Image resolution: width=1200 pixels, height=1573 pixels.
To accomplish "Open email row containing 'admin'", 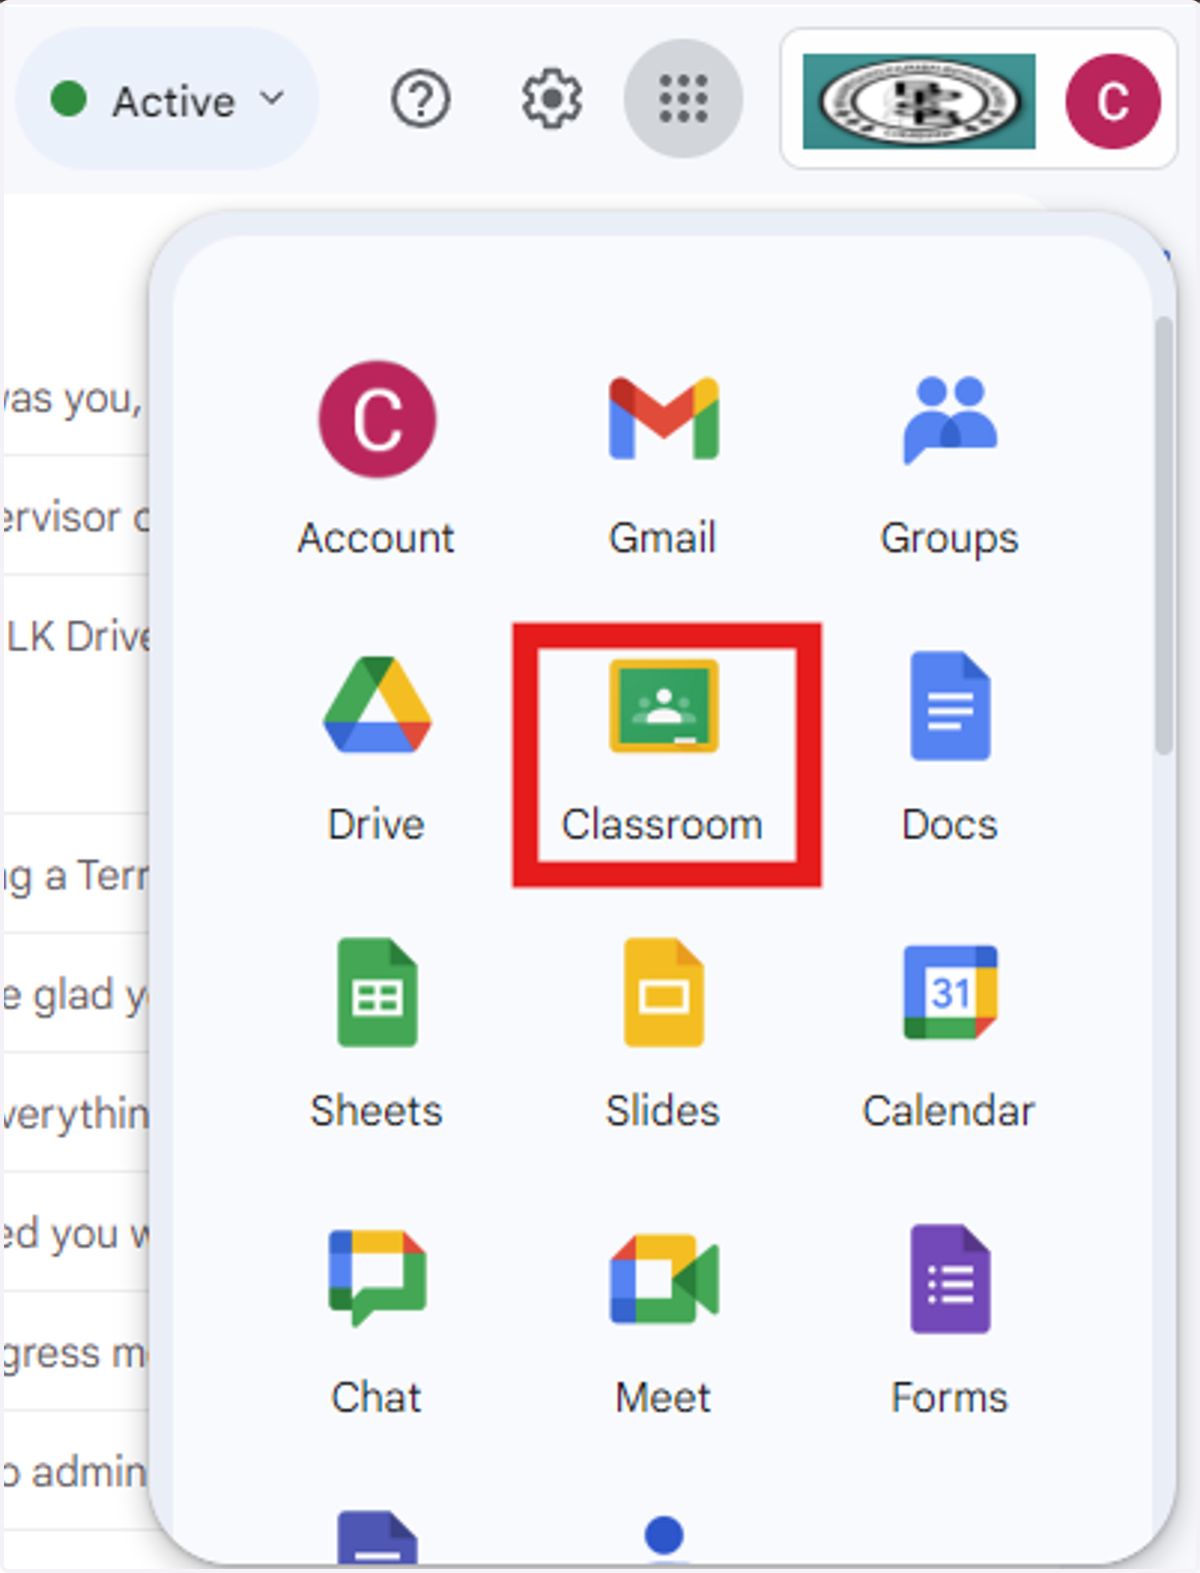I will coord(76,1471).
